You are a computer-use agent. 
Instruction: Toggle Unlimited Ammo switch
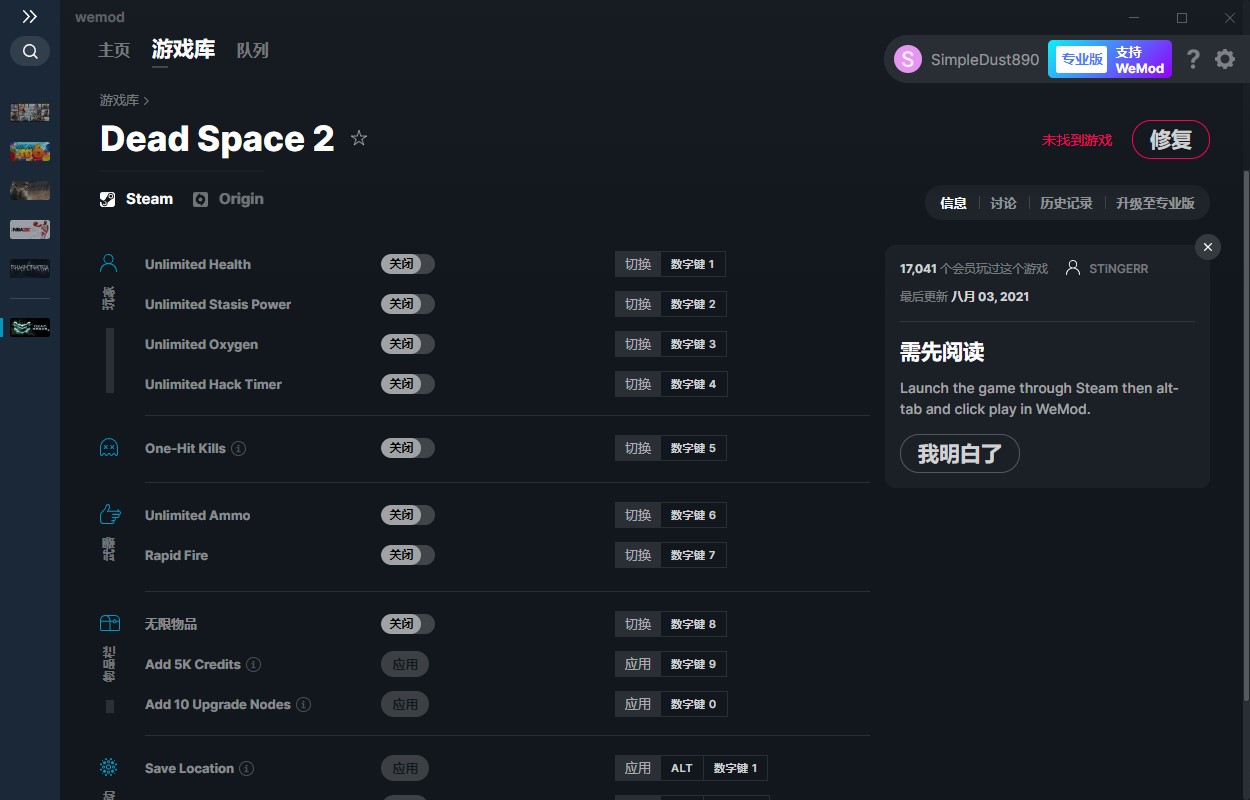407,515
